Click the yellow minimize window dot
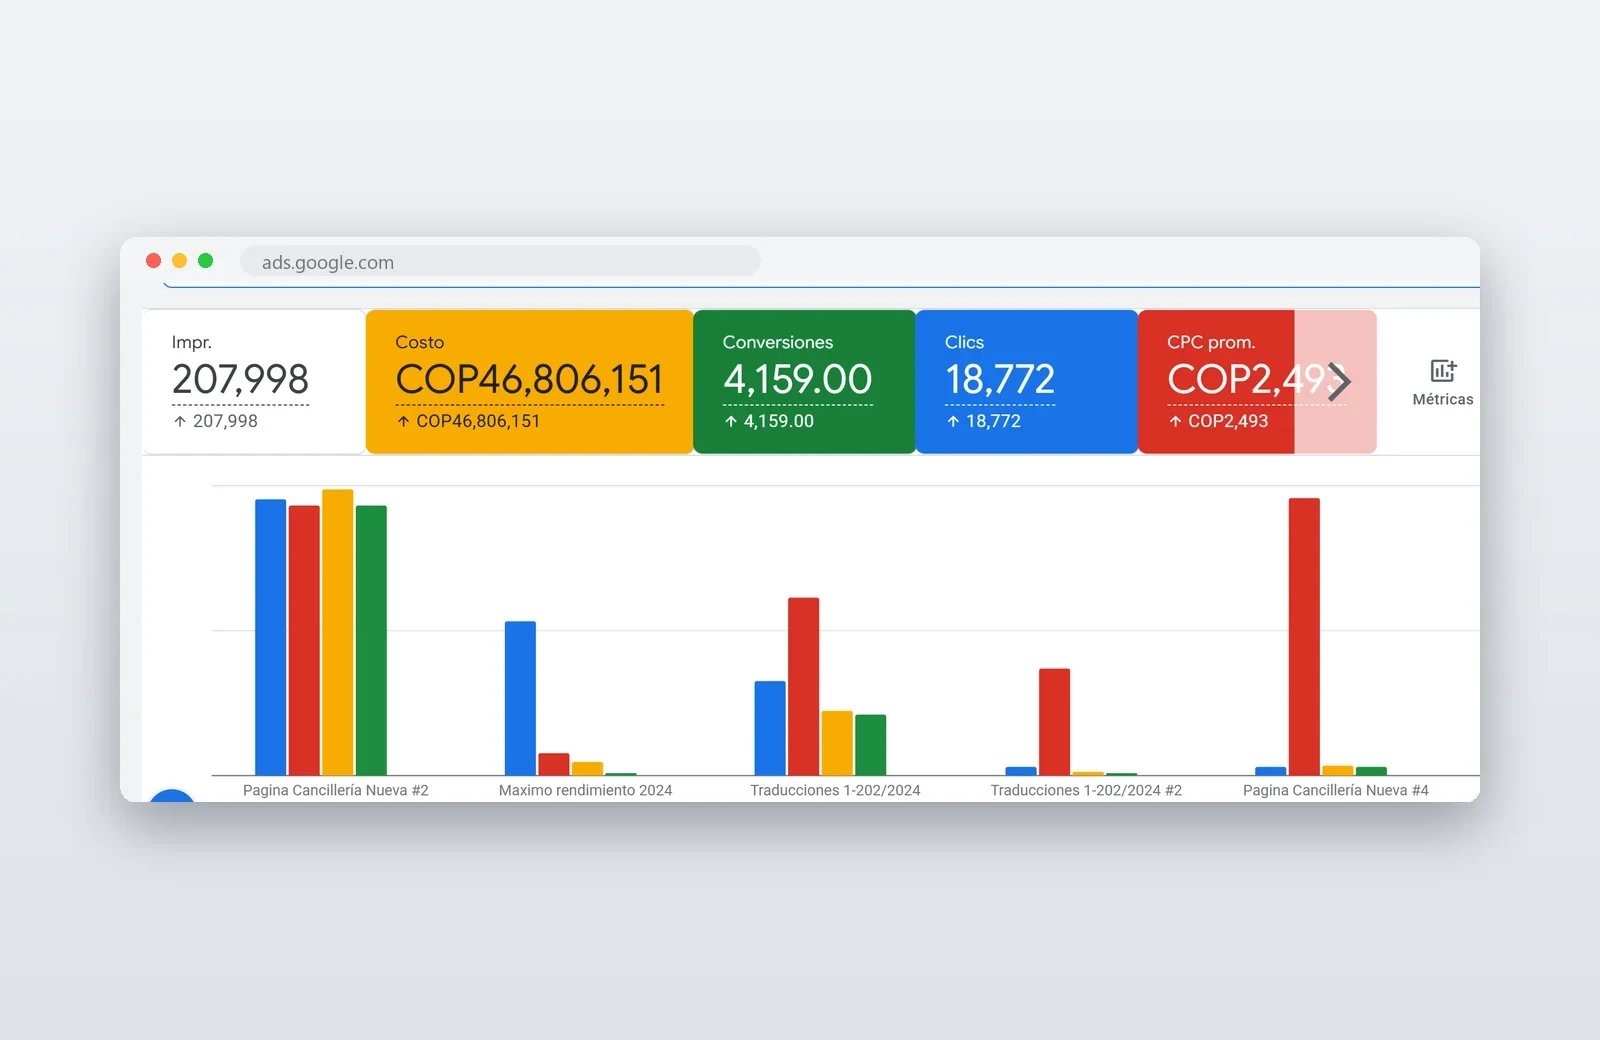This screenshot has width=1600, height=1040. [x=179, y=261]
